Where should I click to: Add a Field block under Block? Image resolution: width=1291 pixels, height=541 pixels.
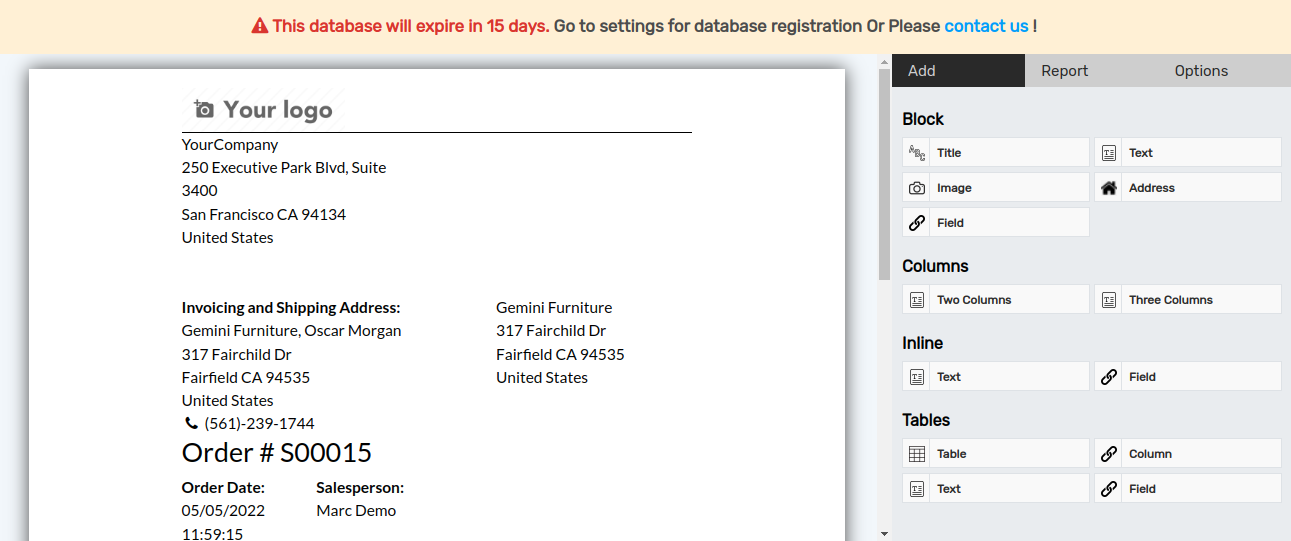tap(996, 223)
